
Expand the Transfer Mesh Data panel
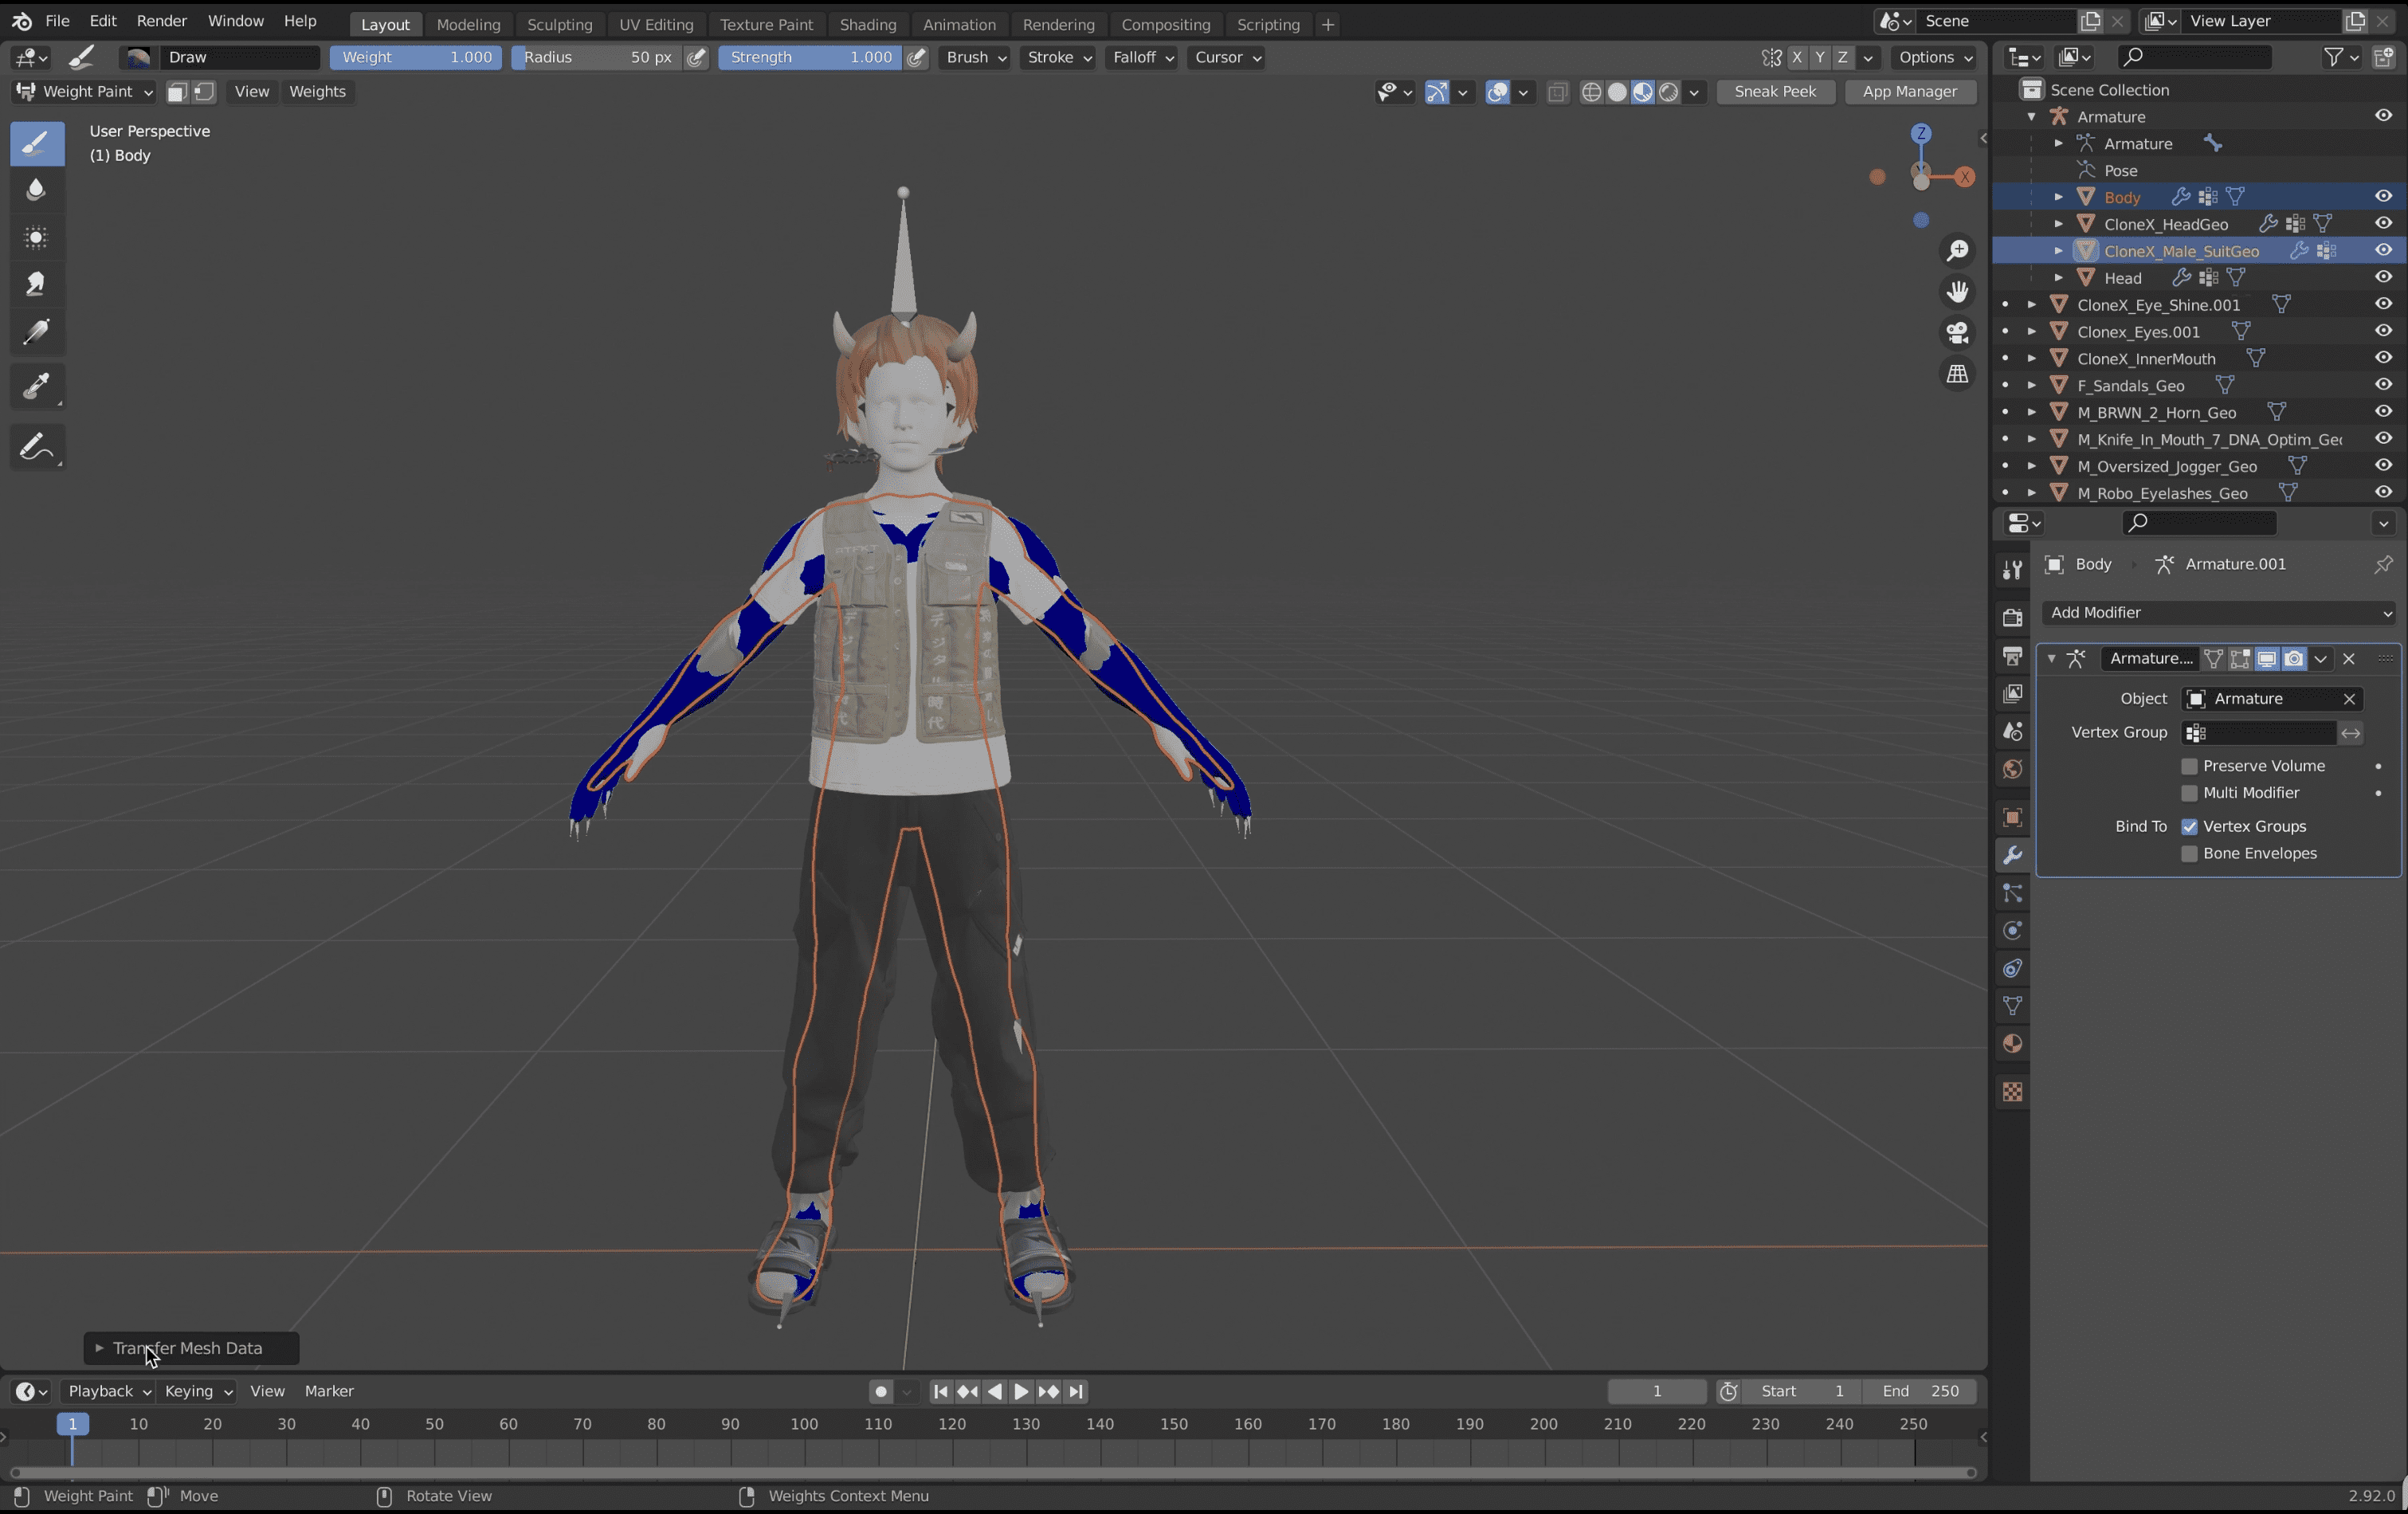click(99, 1348)
